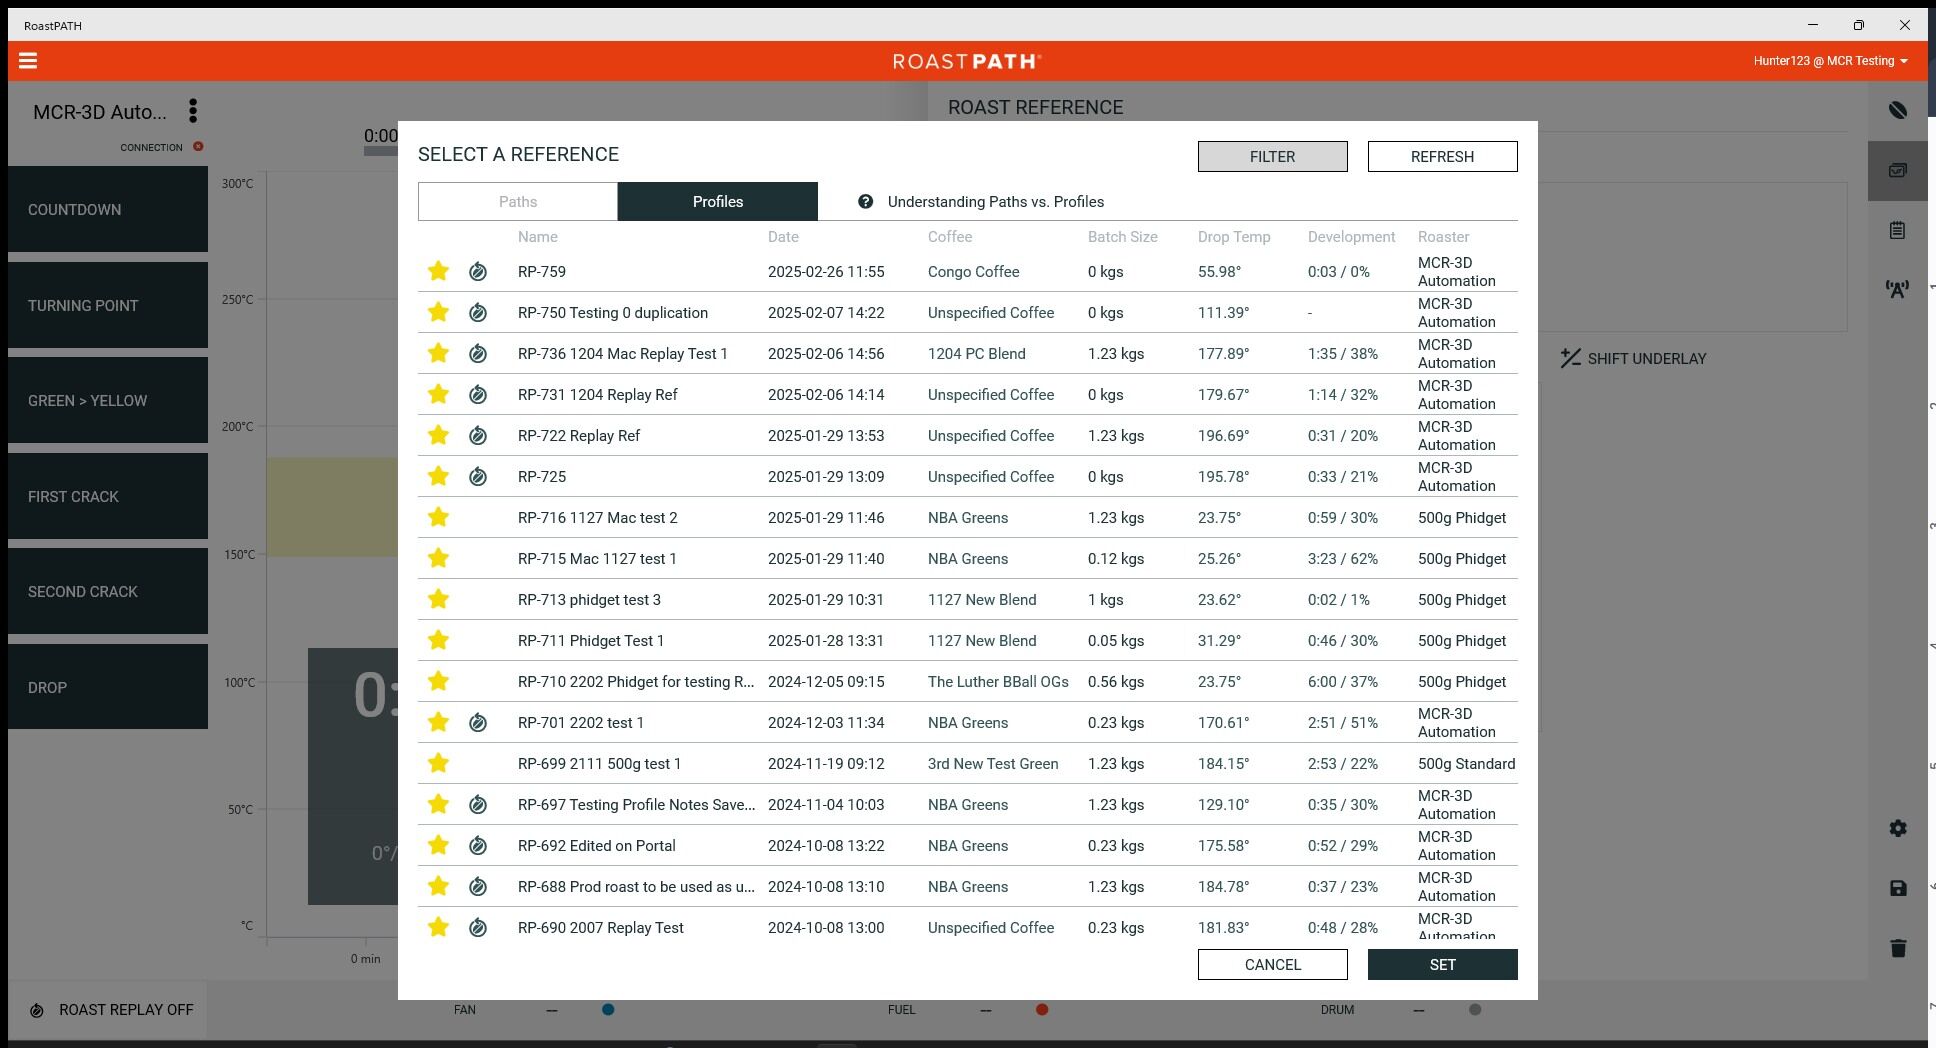Toggle favorite star for RP-699 2111 500g test 1

tap(438, 764)
